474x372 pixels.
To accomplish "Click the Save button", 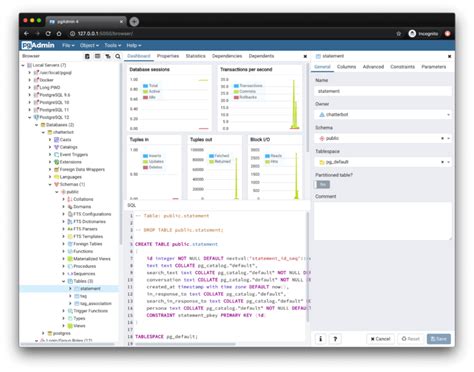I will [x=439, y=339].
